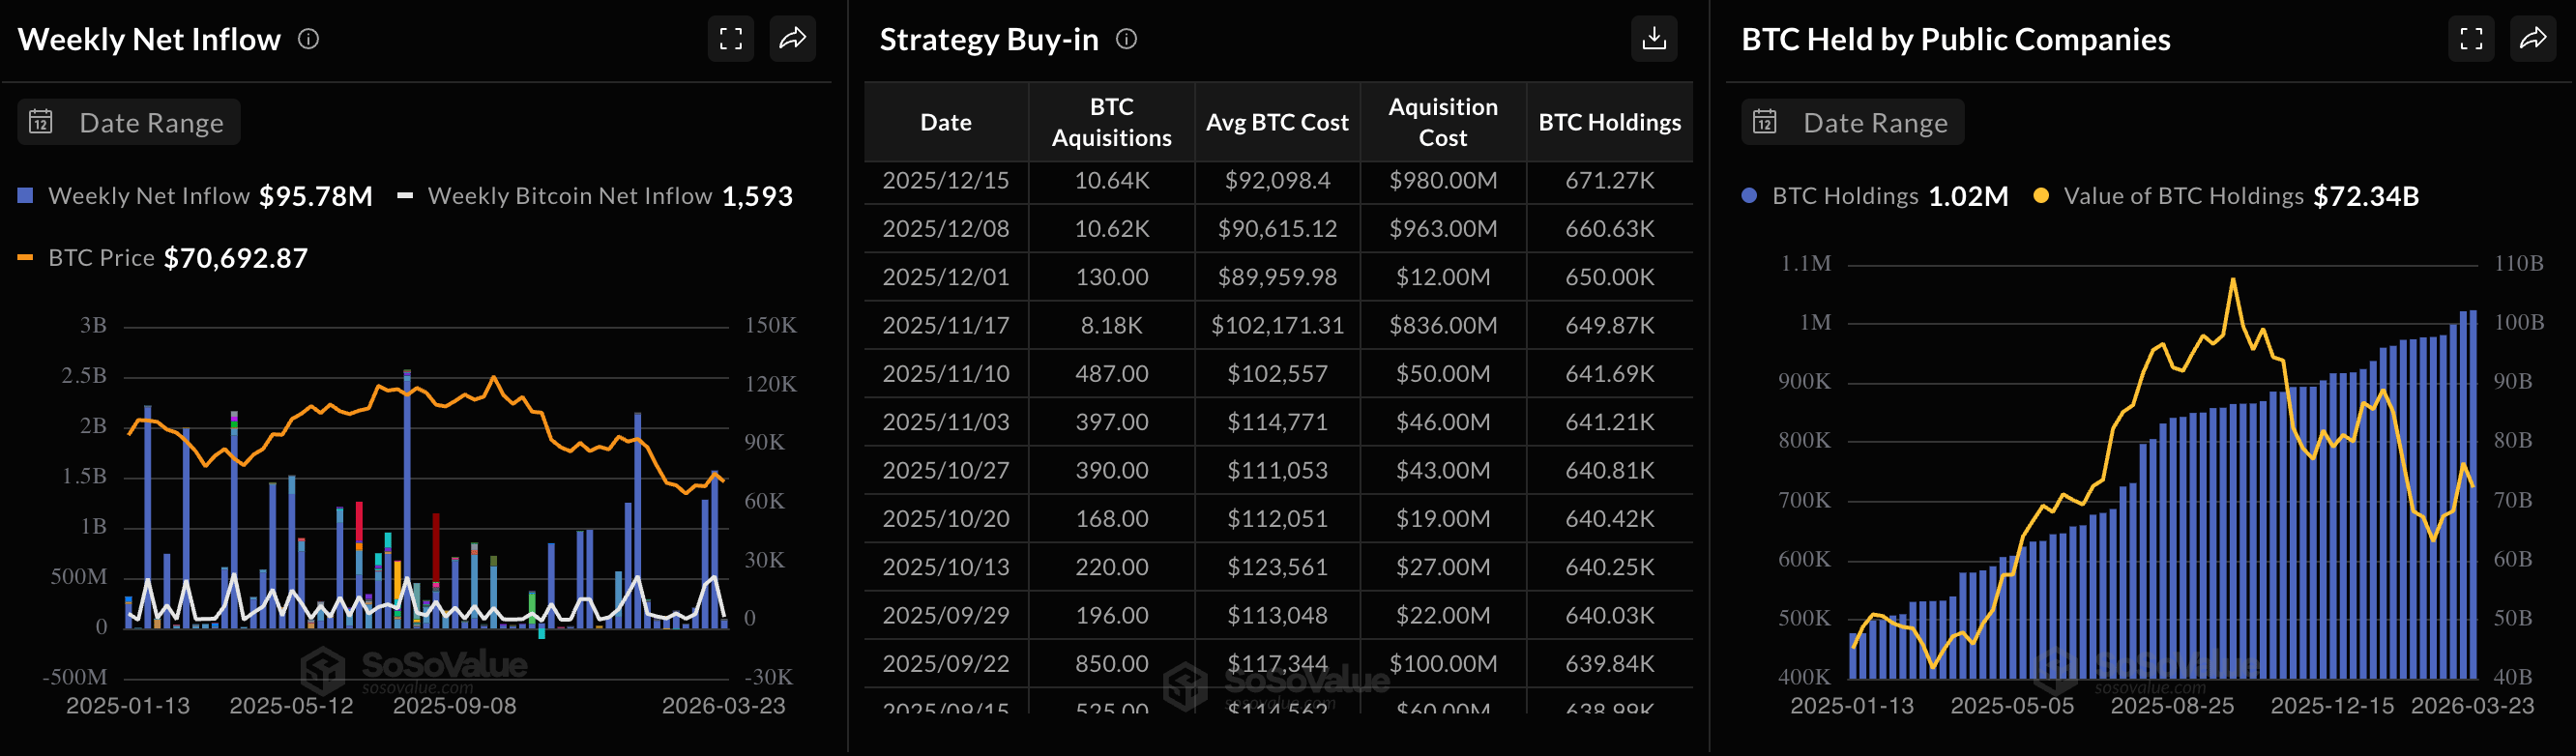Toggle Weekly Net Inflow legend series
Viewport: 2576px width, 756px height.
click(148, 196)
